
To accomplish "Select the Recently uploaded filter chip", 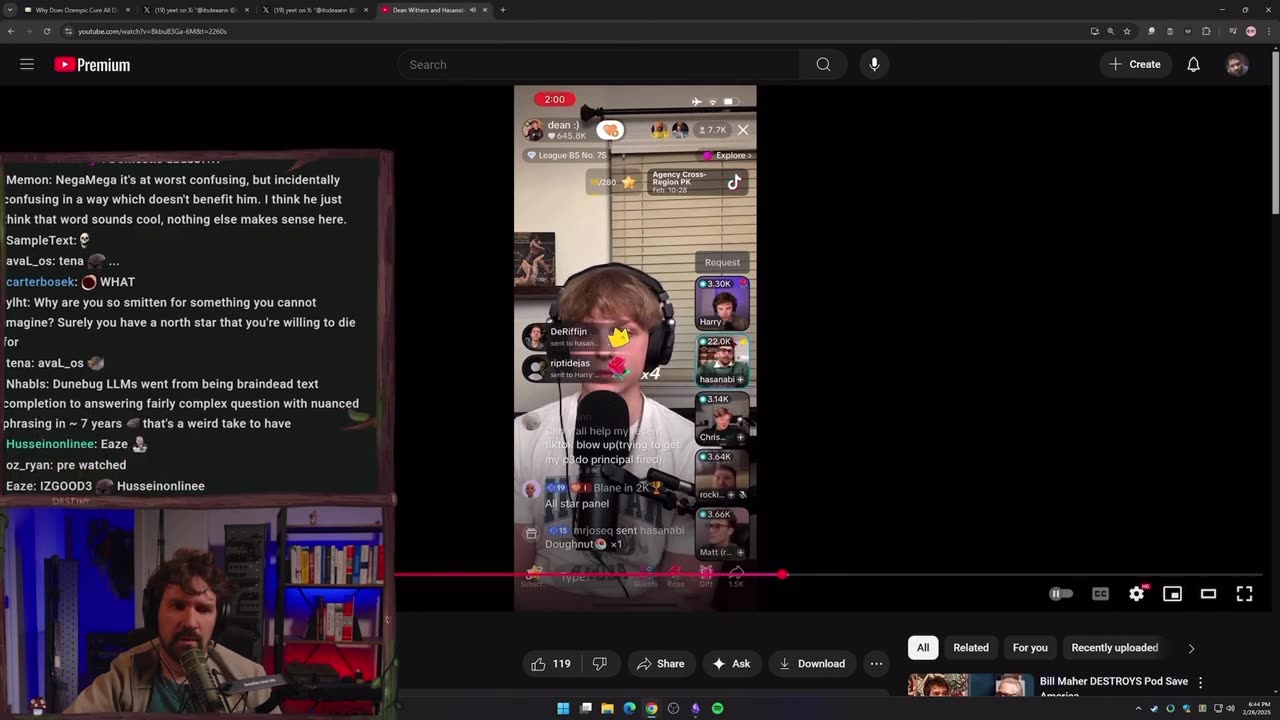I will tap(1115, 648).
